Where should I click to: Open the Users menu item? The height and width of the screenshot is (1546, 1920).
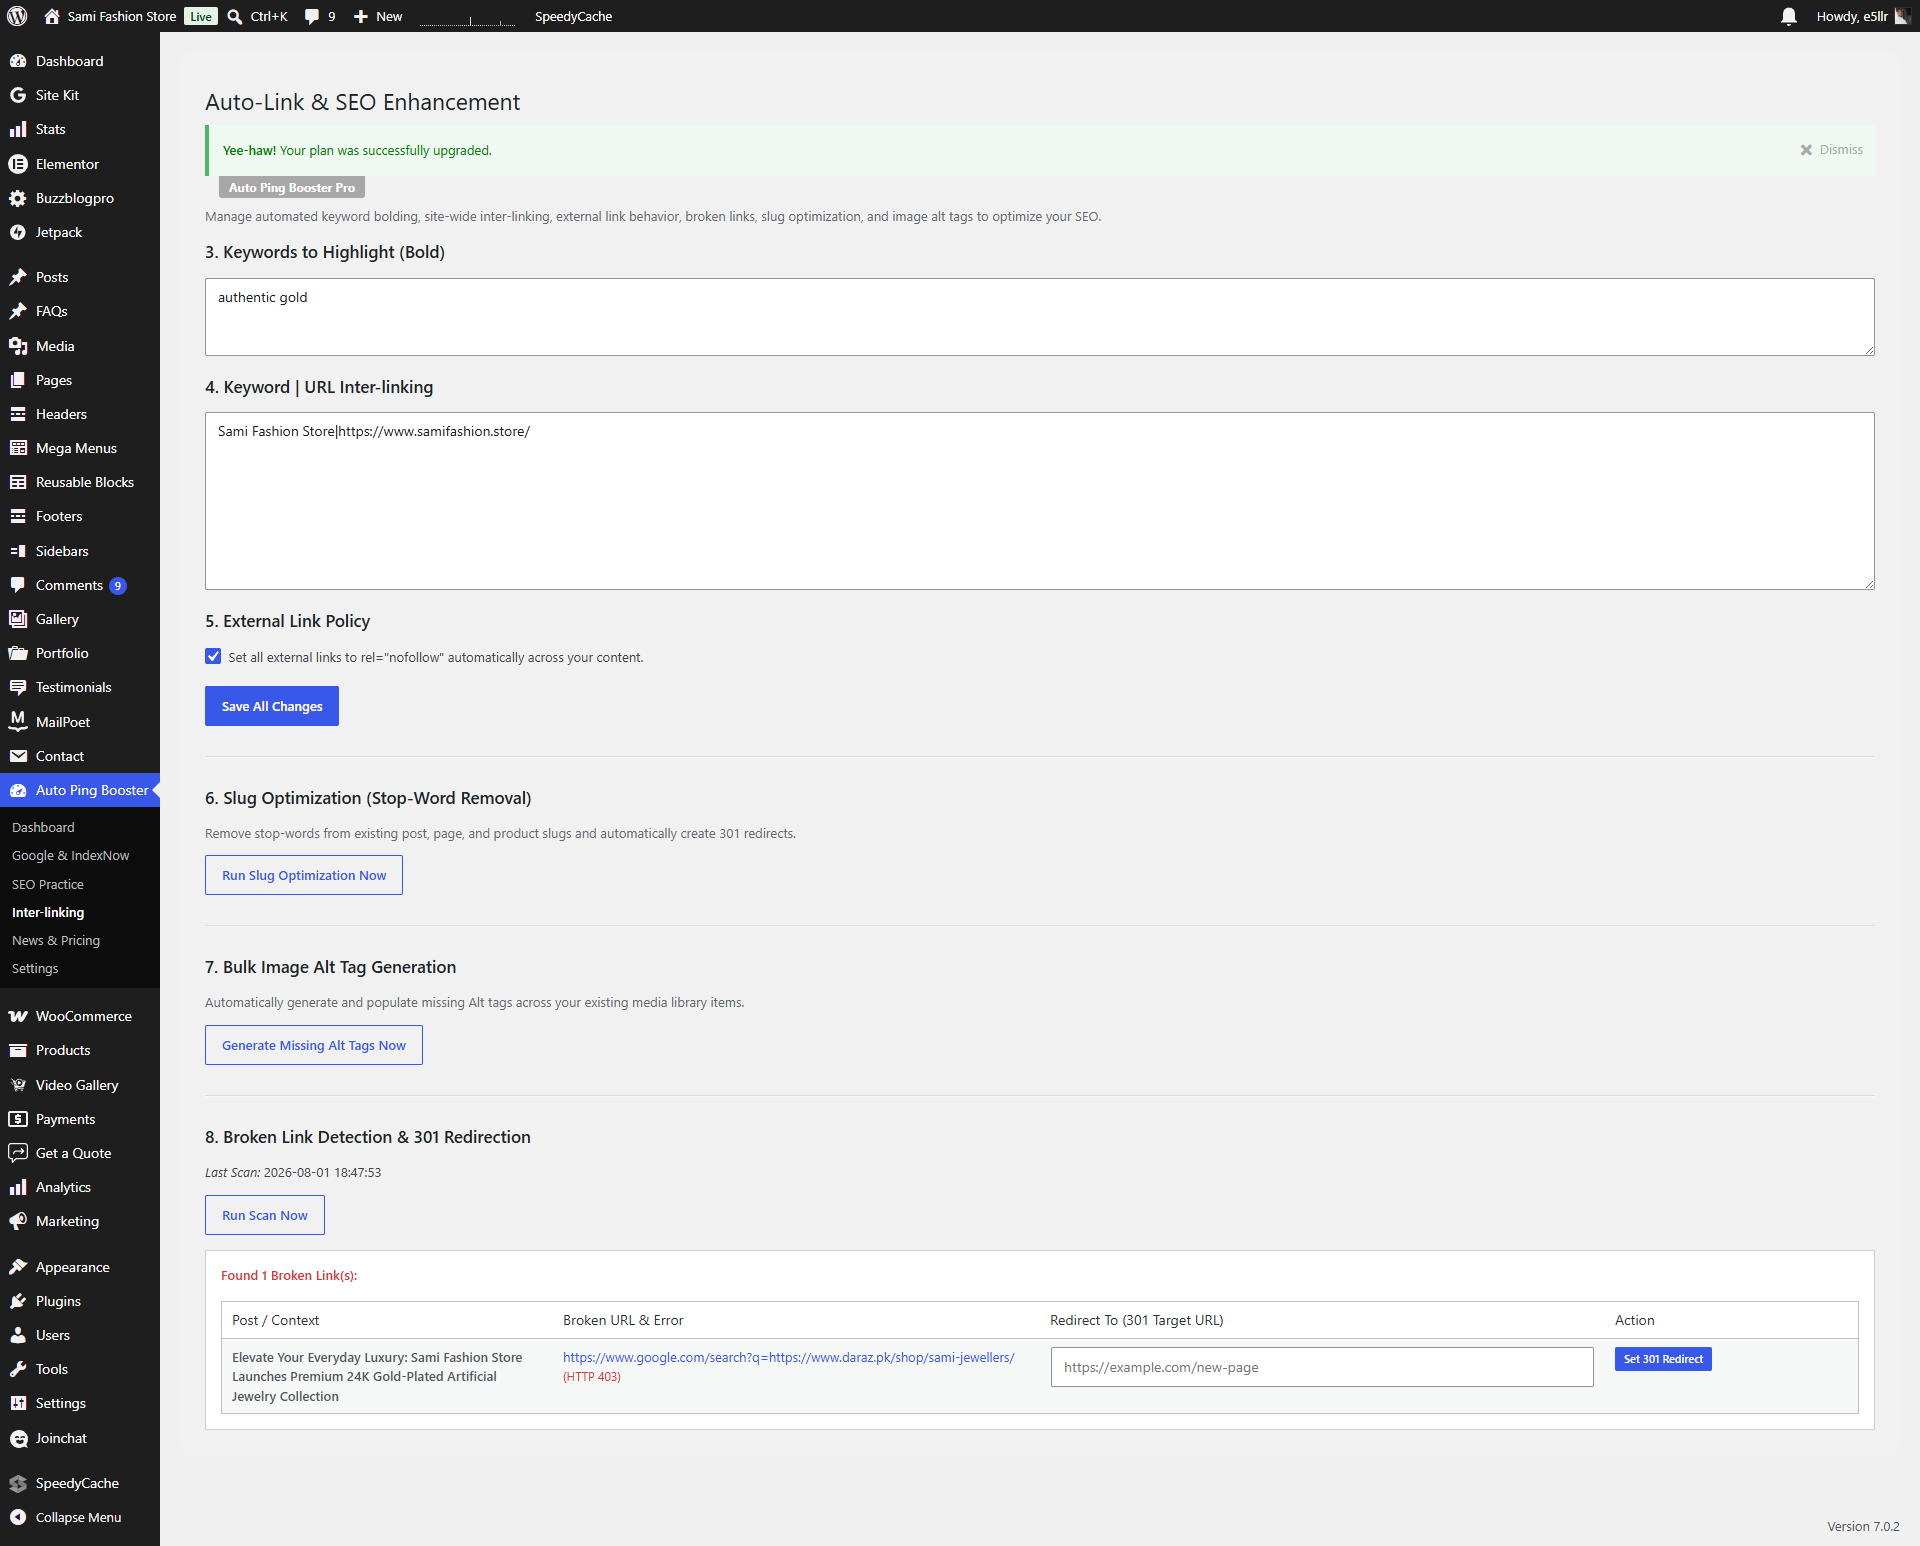pyautogui.click(x=53, y=1335)
